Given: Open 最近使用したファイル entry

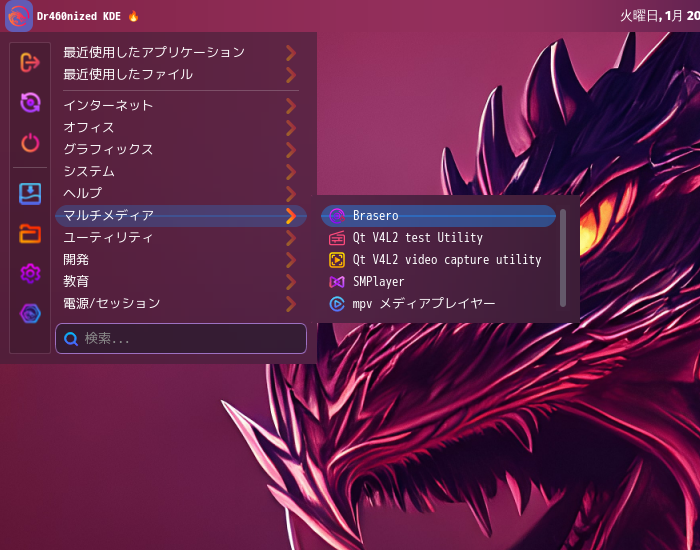Looking at the screenshot, I should [181, 75].
